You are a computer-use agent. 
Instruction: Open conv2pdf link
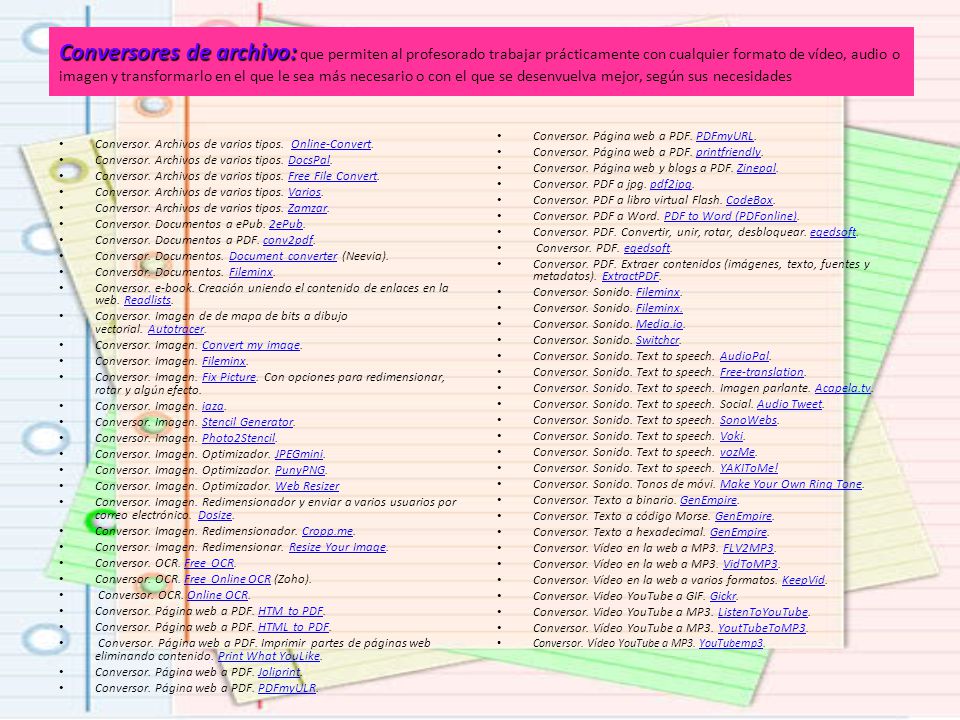tap(288, 240)
